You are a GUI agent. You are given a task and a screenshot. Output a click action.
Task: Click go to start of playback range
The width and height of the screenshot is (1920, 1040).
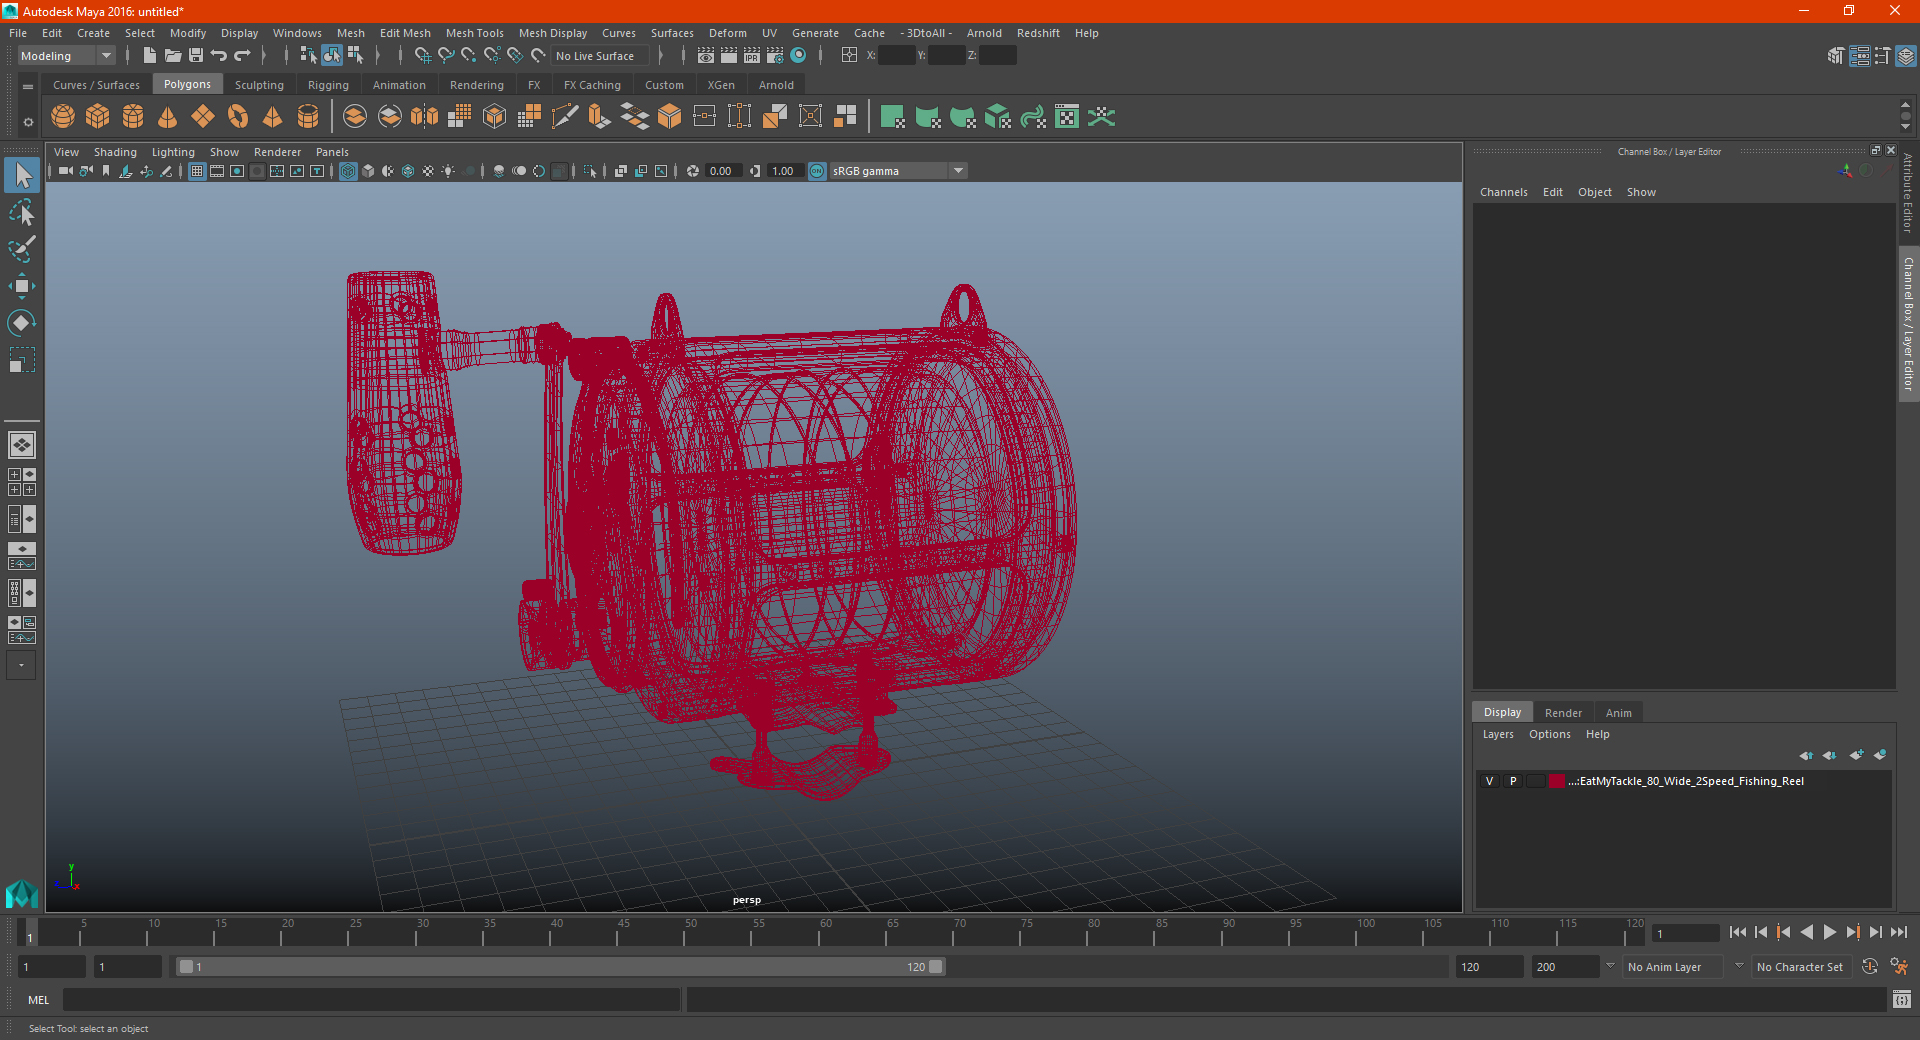(1738, 932)
